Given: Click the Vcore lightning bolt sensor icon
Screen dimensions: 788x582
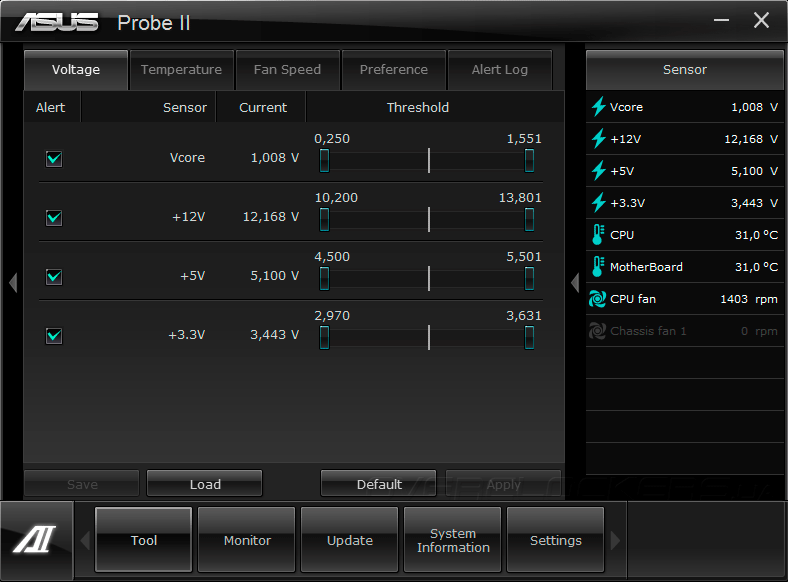Looking at the screenshot, I should (598, 107).
